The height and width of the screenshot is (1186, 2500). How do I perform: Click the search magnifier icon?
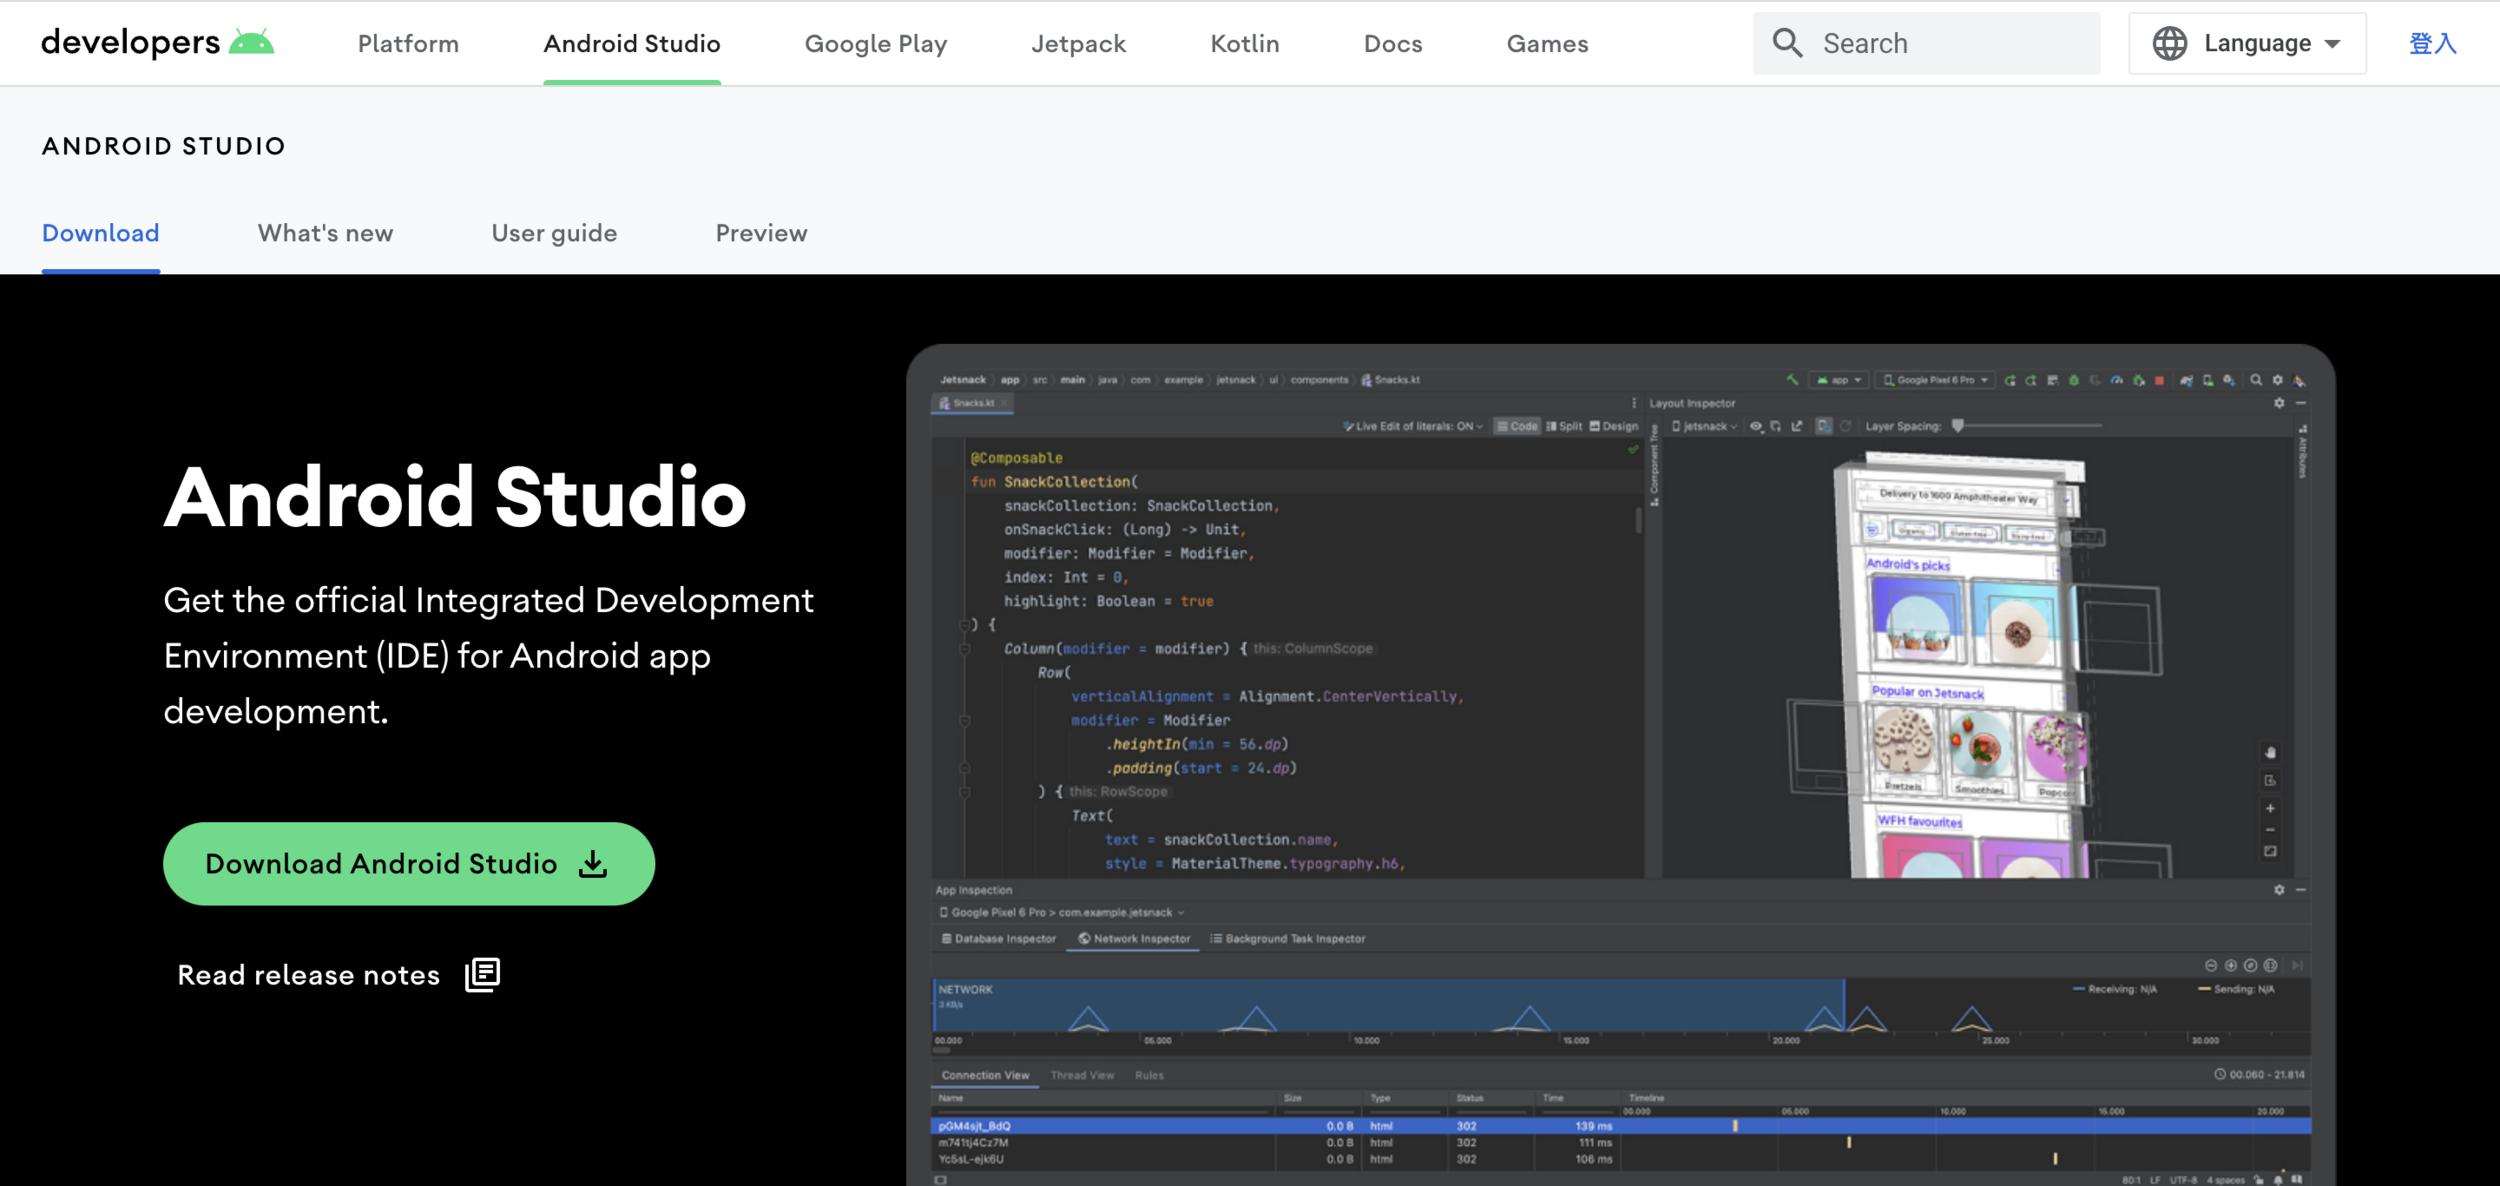(1787, 43)
